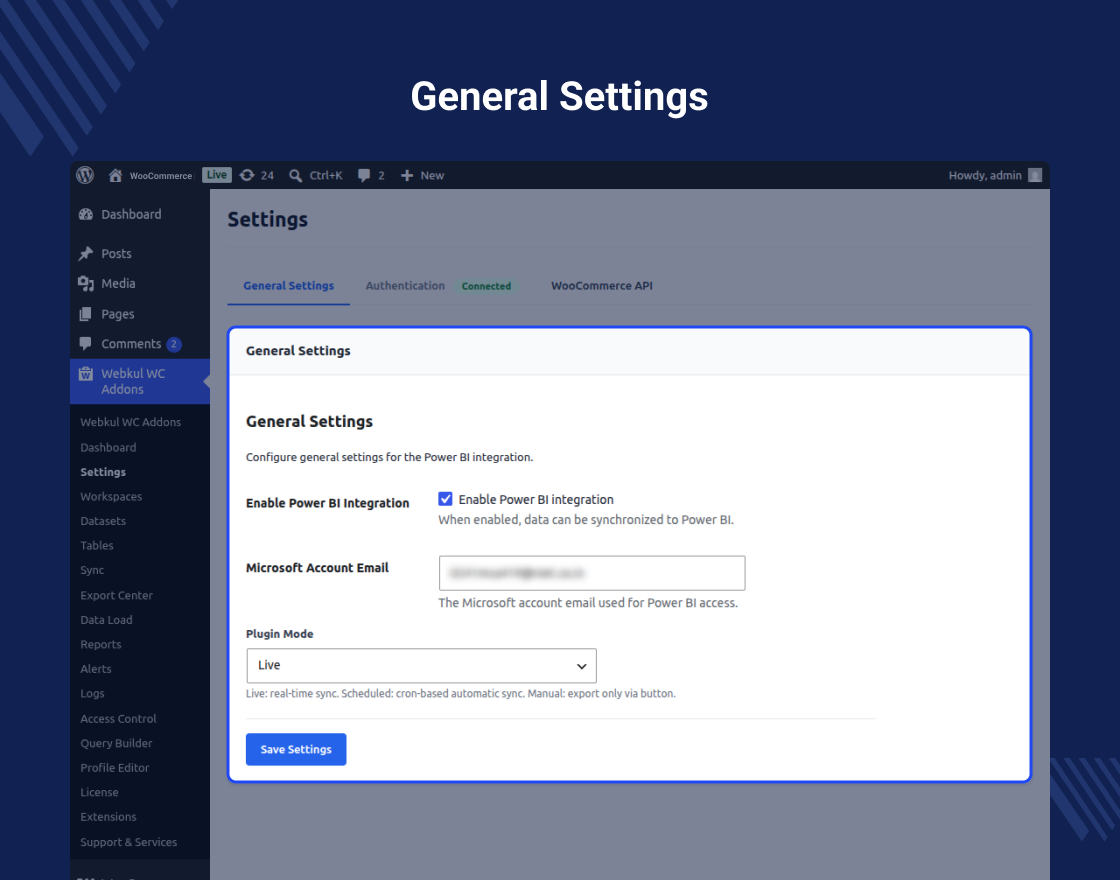1120x880 pixels.
Task: Open Workspaces in the sidebar submenu
Action: [x=111, y=496]
